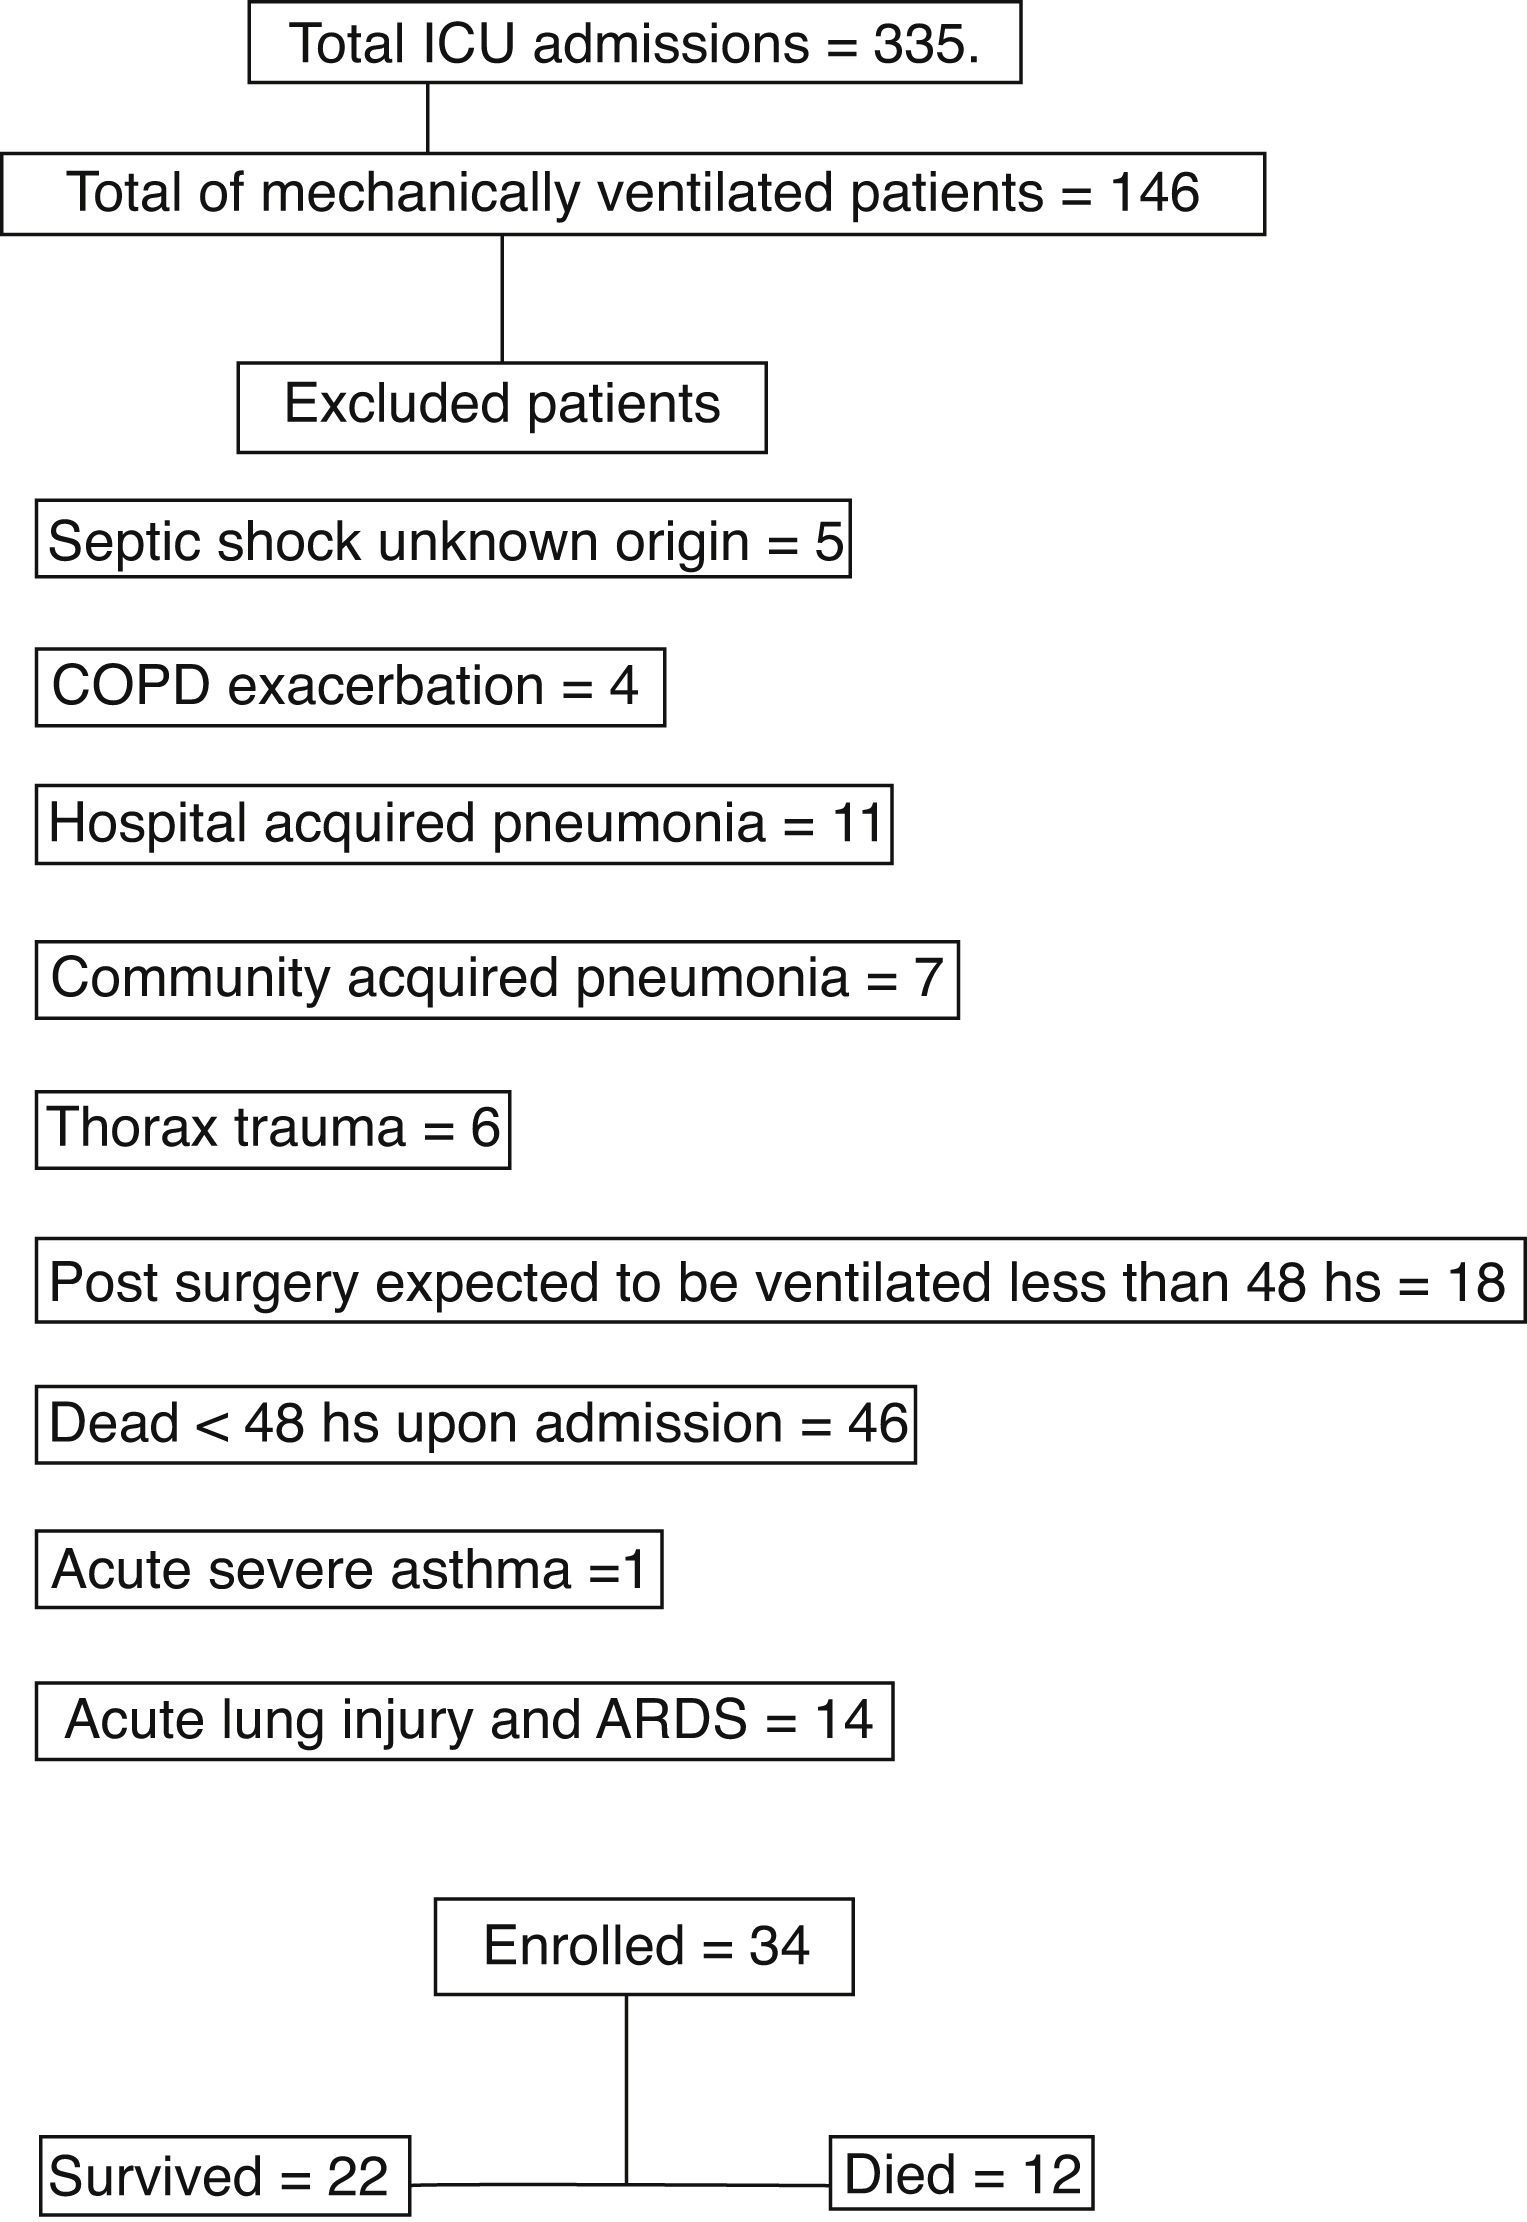The width and height of the screenshot is (1527, 2222).
Task: Select the Hospital acquired pneumonia = 11 box
Action: pyautogui.click(x=464, y=824)
